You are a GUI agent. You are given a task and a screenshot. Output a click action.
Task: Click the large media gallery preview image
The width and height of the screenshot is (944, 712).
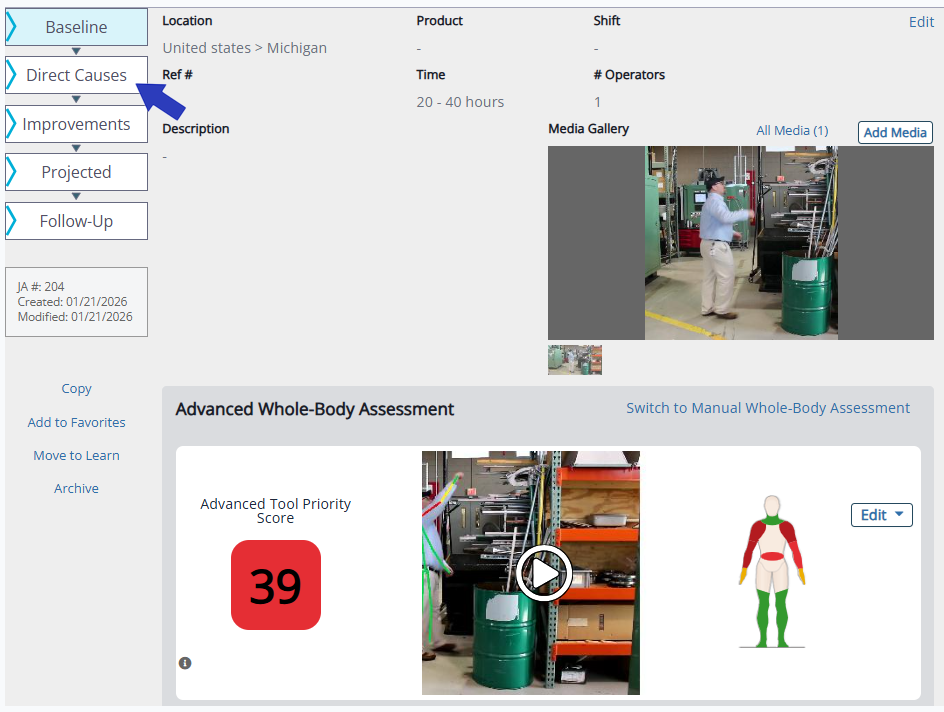(x=740, y=243)
